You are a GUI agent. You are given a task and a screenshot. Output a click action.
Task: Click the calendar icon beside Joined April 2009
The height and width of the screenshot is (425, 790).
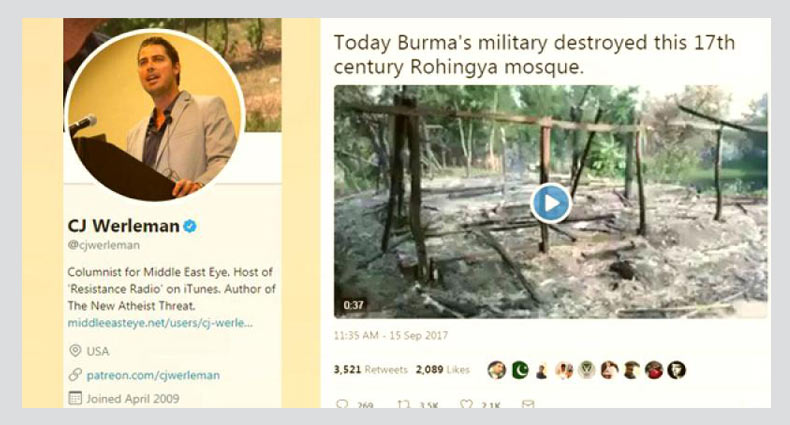click(x=75, y=398)
